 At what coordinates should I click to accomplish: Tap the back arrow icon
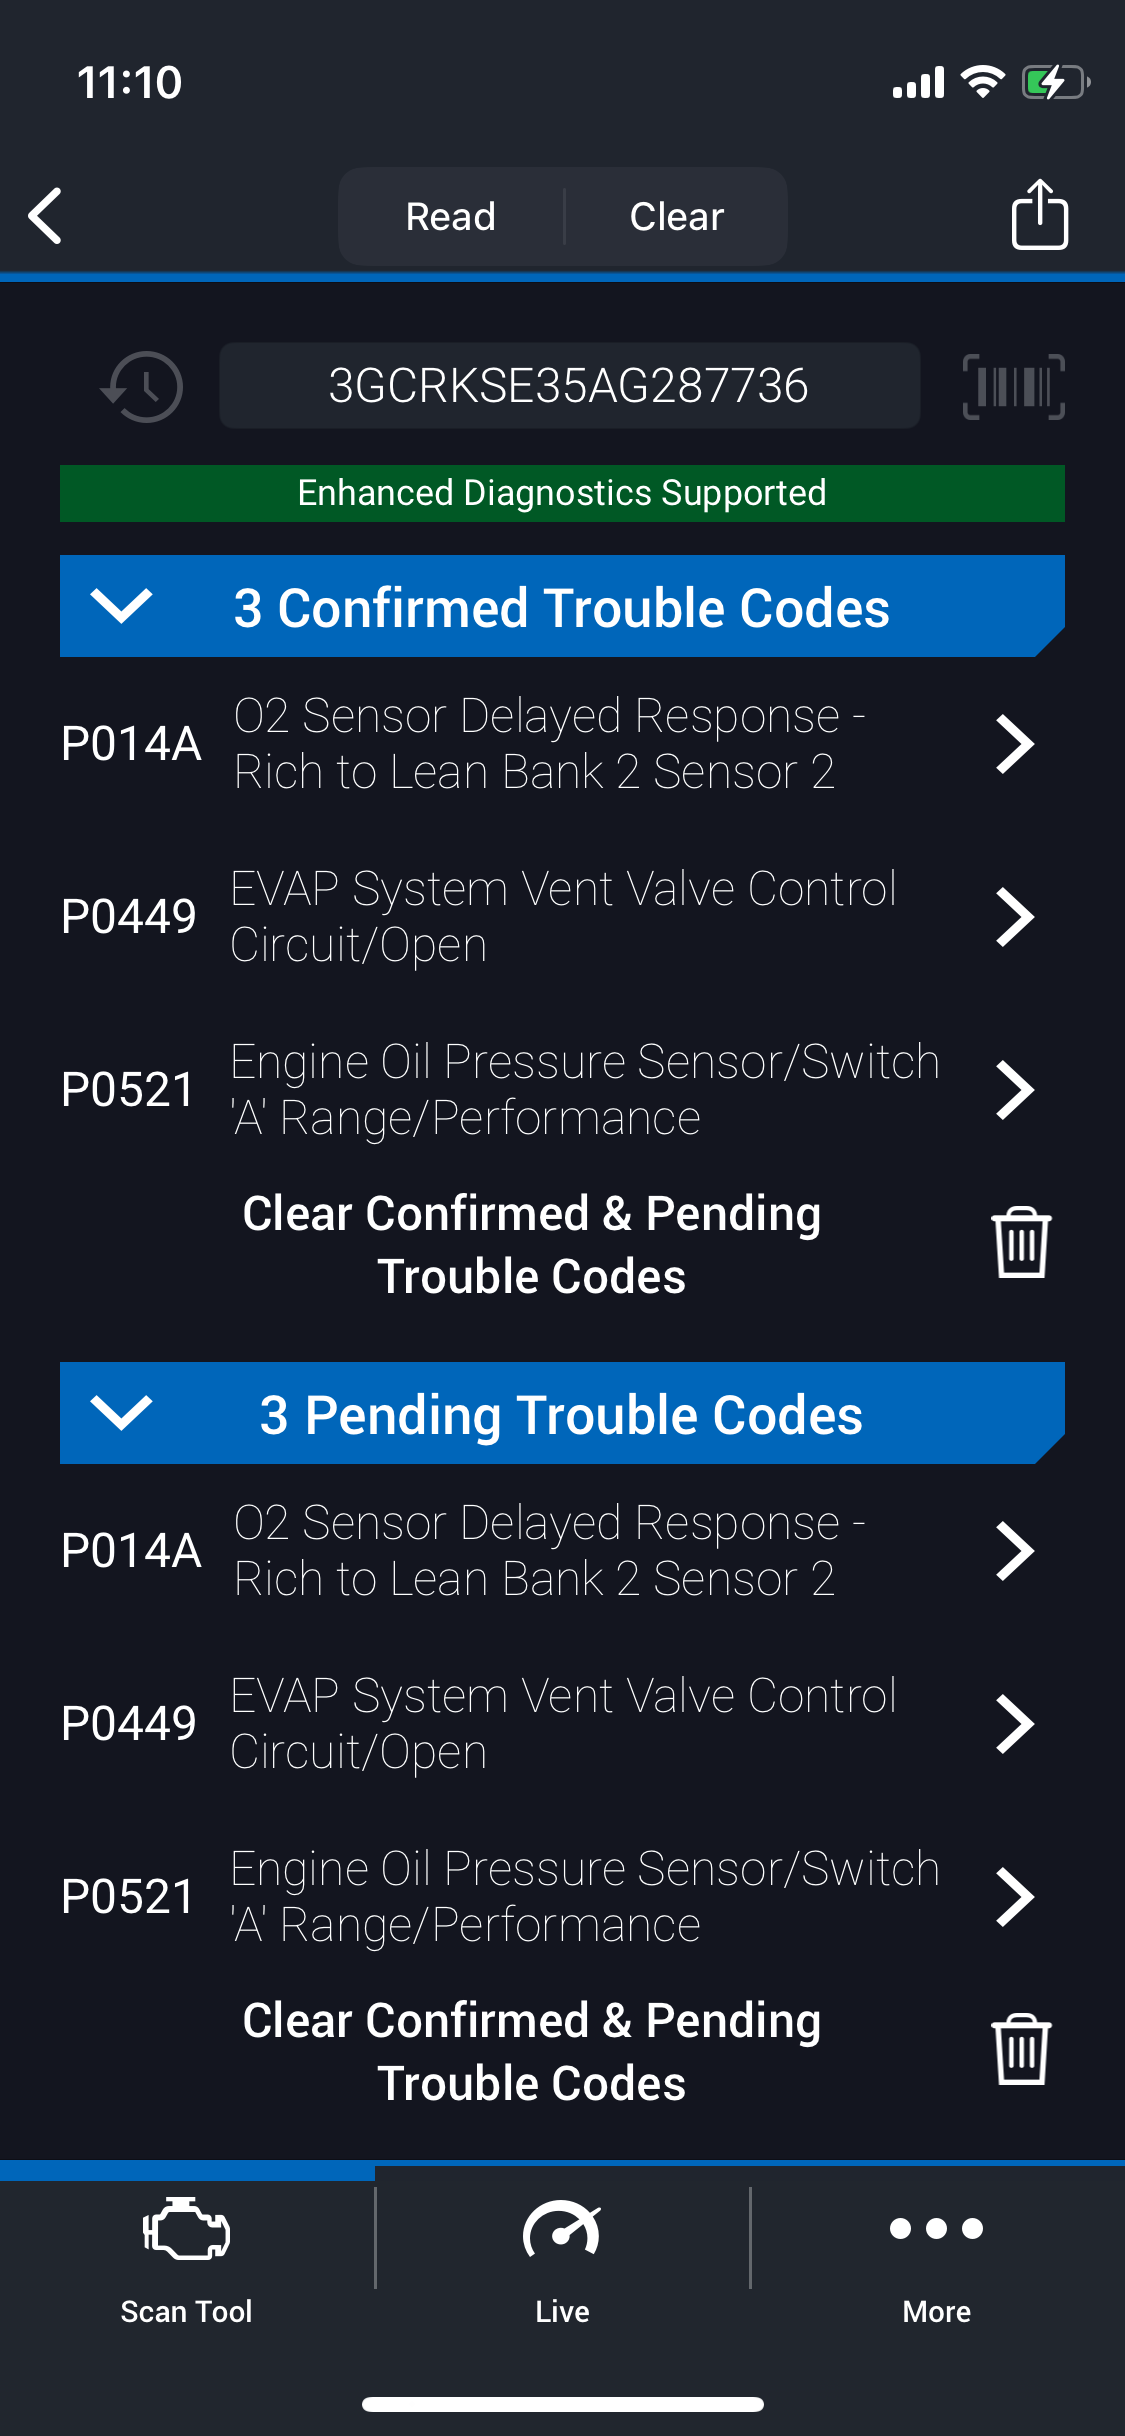[46, 216]
